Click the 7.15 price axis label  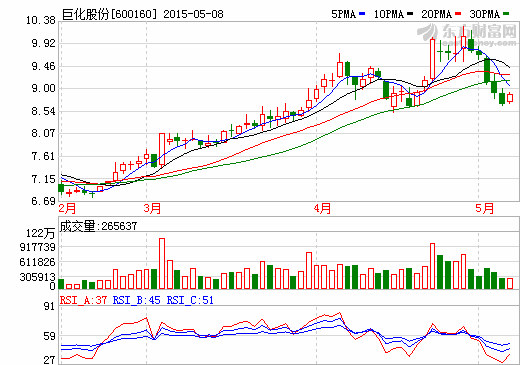[x=44, y=179]
